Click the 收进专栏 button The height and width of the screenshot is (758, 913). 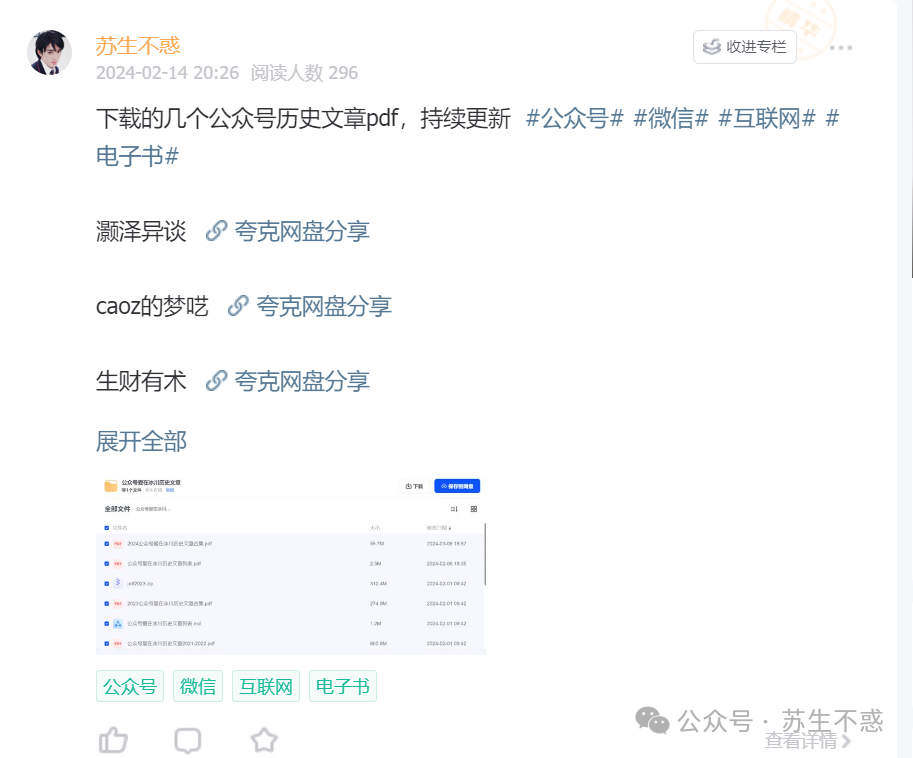pos(745,47)
